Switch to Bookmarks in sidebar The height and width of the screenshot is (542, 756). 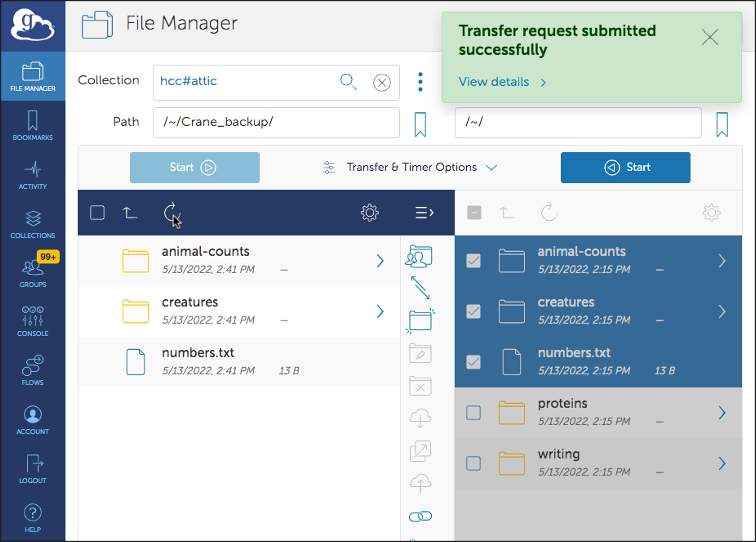tap(32, 126)
